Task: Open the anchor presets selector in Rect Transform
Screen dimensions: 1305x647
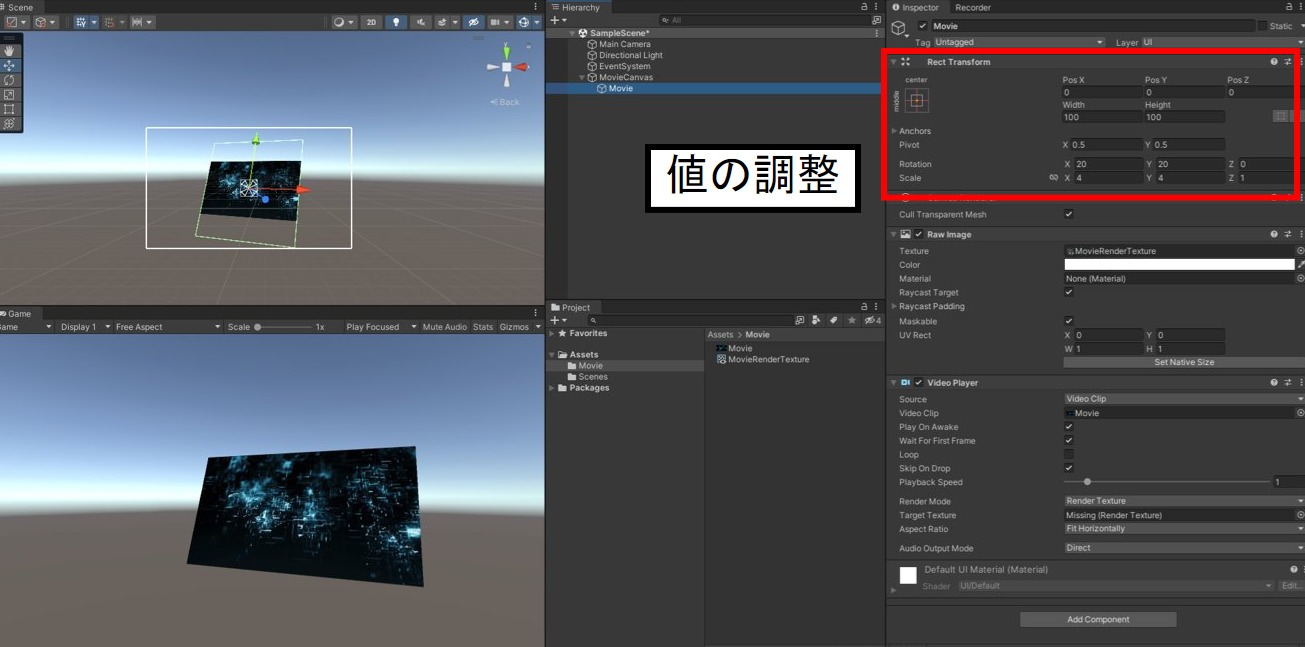Action: click(916, 99)
